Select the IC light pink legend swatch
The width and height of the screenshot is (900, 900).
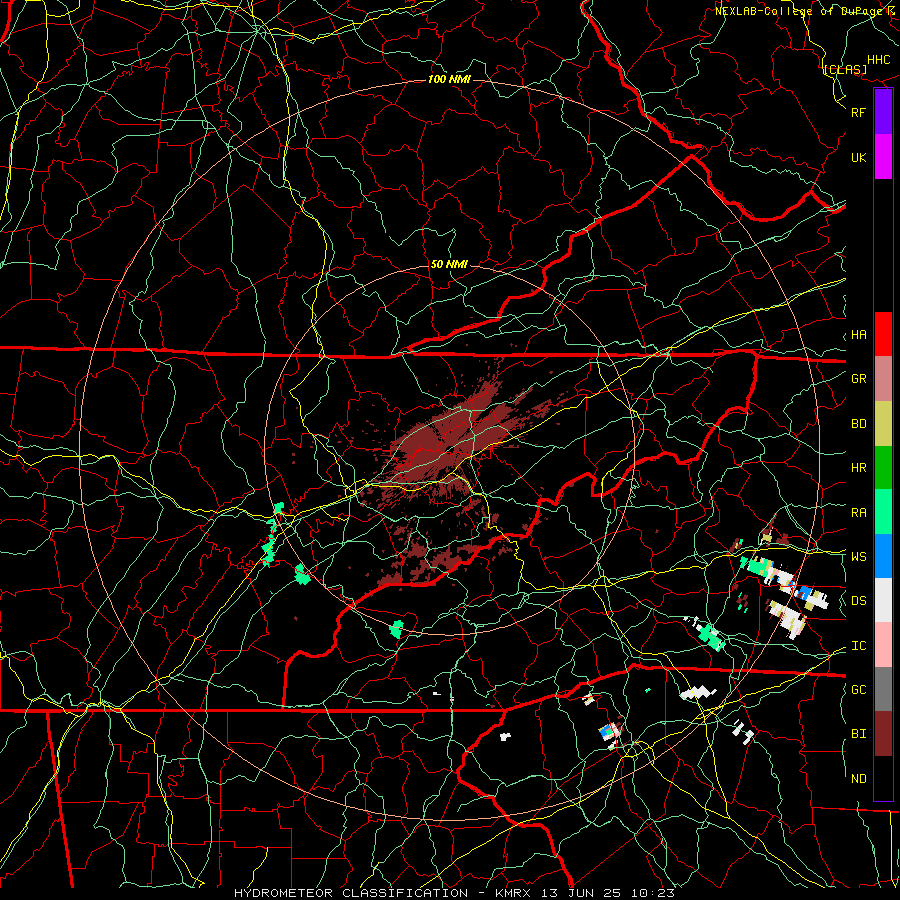click(x=883, y=645)
